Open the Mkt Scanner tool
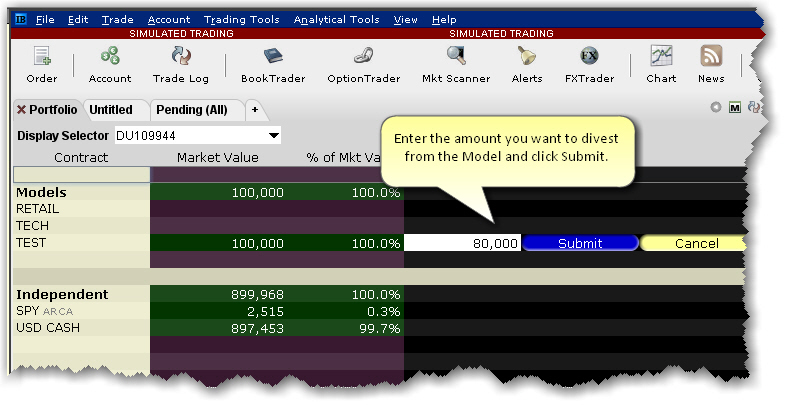Screen dimensions: 790x405 click(455, 64)
